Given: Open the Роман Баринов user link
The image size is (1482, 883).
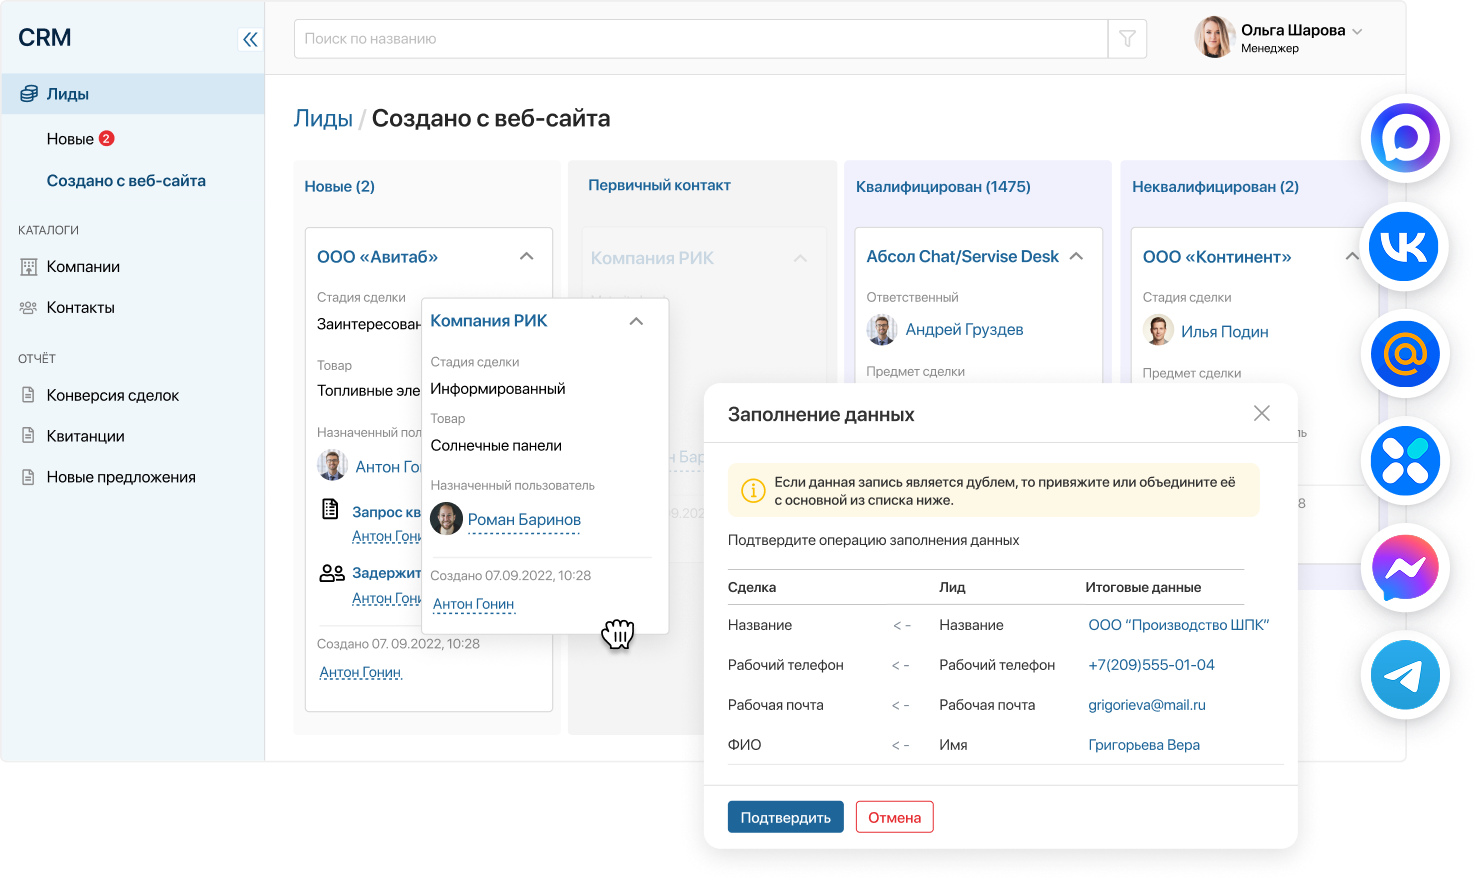Looking at the screenshot, I should [524, 520].
